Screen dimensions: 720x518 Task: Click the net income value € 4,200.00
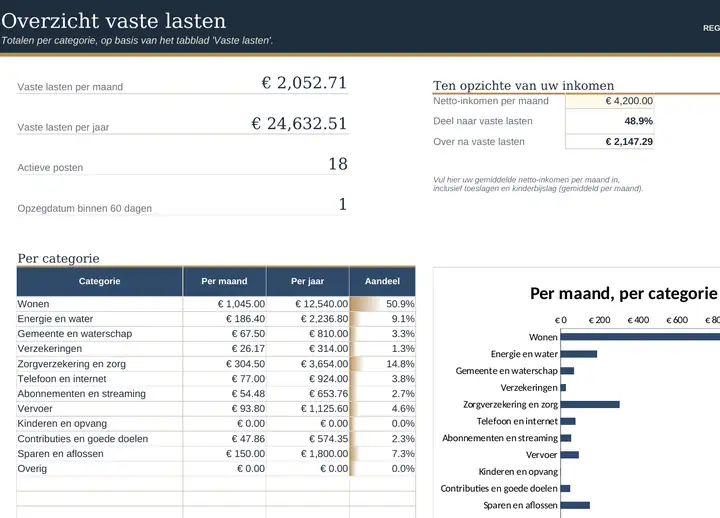pyautogui.click(x=609, y=101)
